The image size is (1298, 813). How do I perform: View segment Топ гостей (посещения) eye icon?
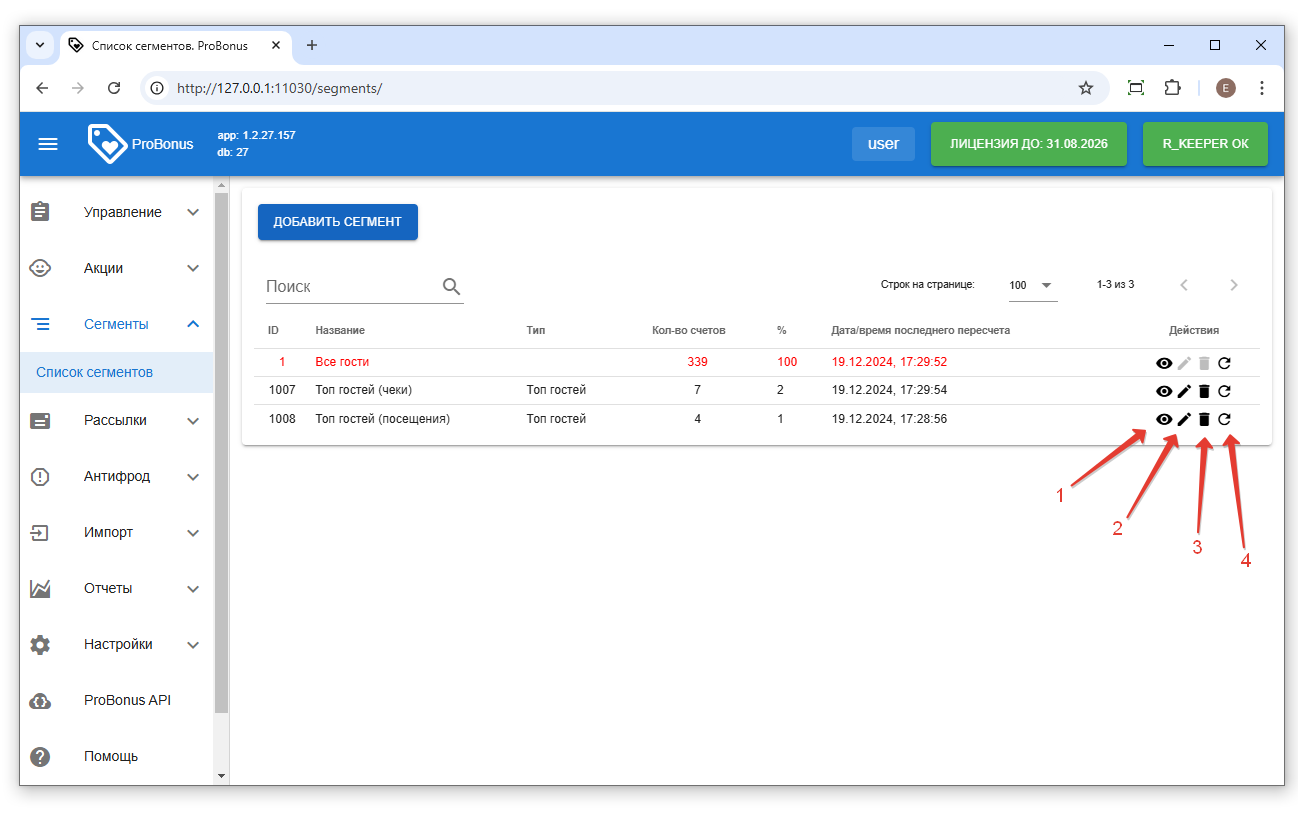(1164, 419)
